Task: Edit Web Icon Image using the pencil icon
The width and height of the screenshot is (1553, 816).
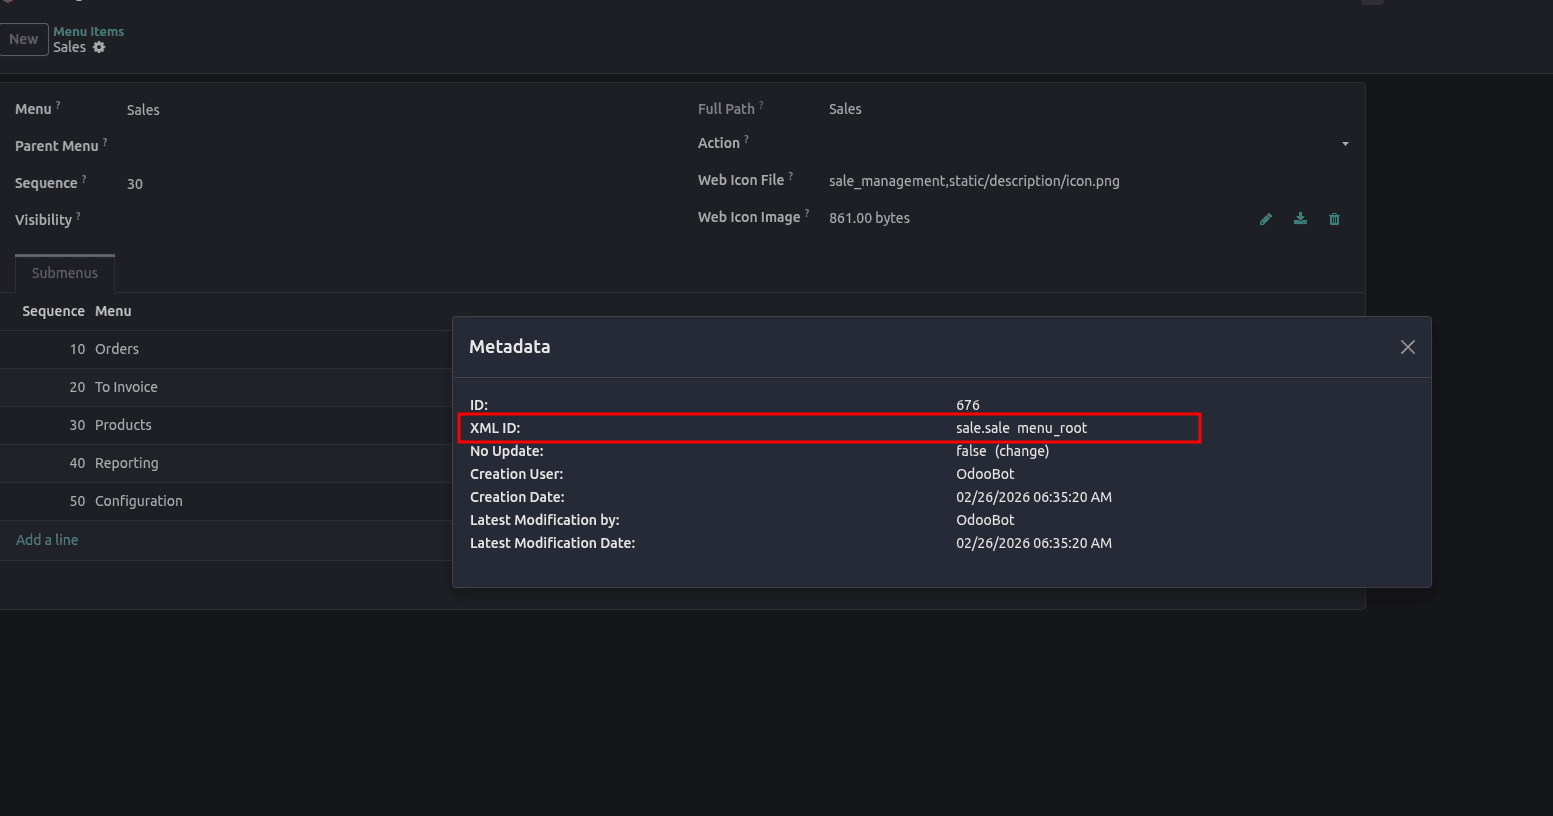Action: 1266,218
